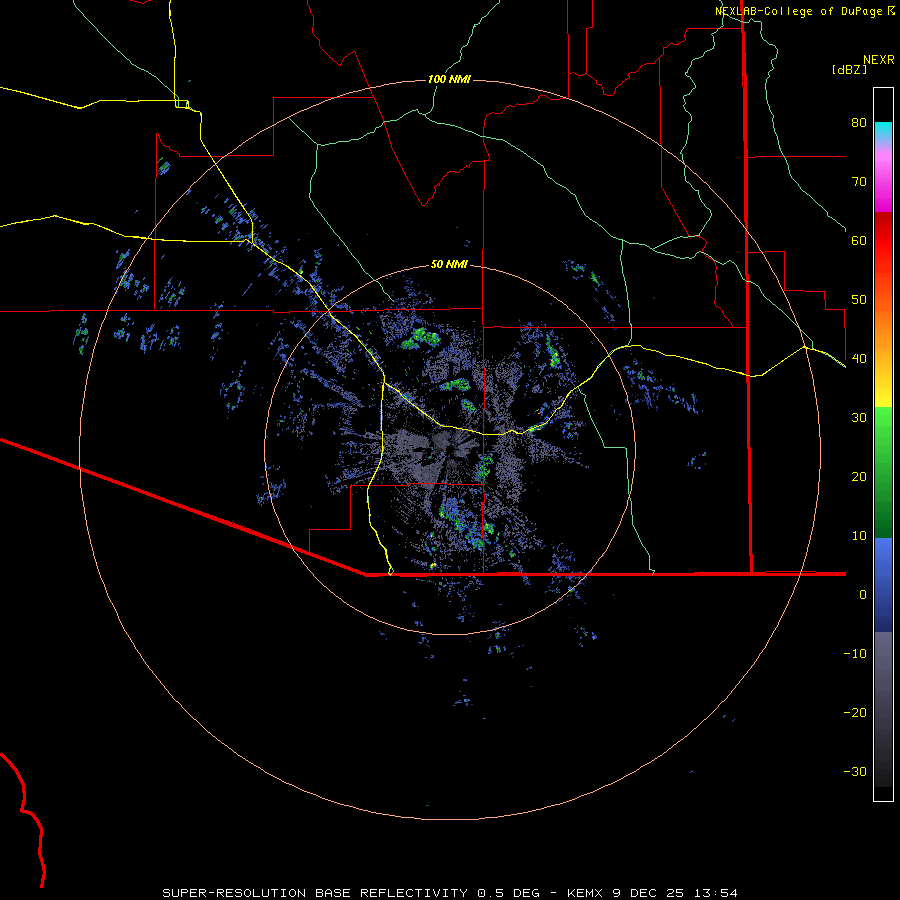Click the [dBZ] unit label
900x900 pixels.
(x=849, y=69)
